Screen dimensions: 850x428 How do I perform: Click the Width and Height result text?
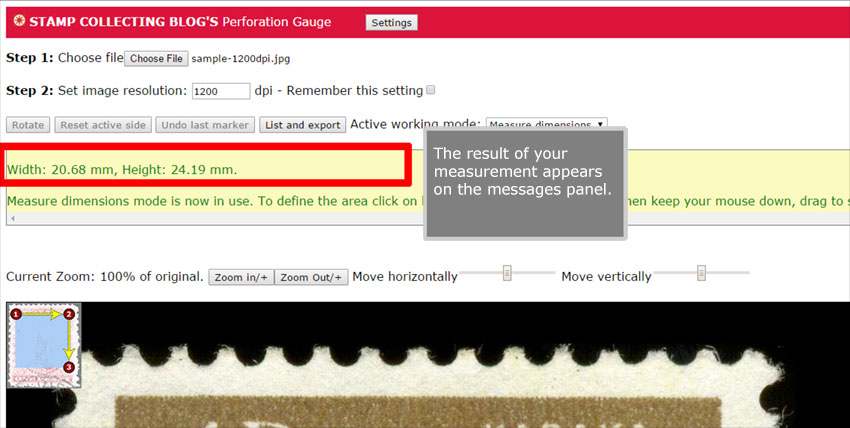click(122, 169)
